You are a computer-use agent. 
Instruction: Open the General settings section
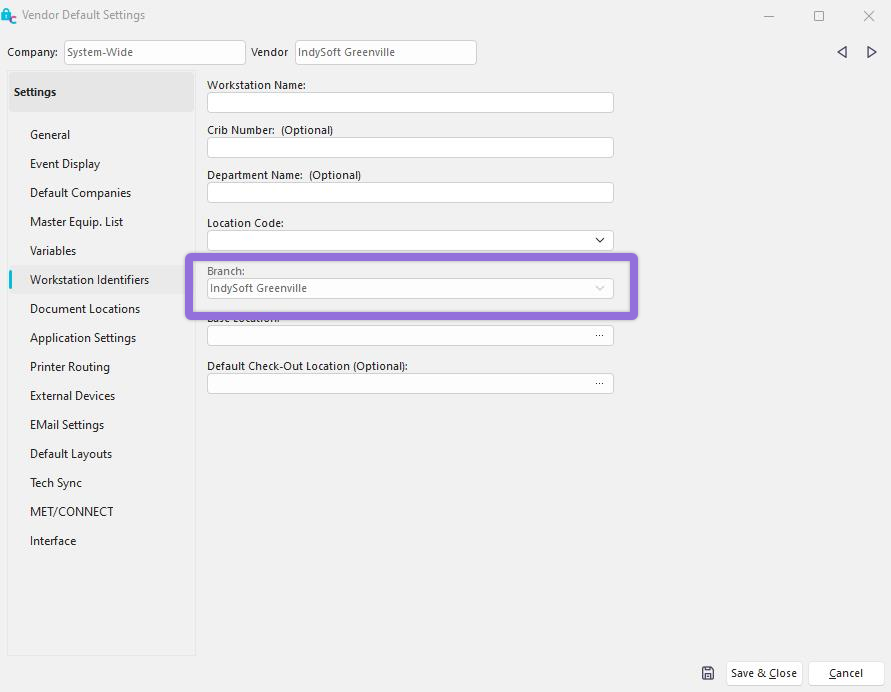click(50, 135)
